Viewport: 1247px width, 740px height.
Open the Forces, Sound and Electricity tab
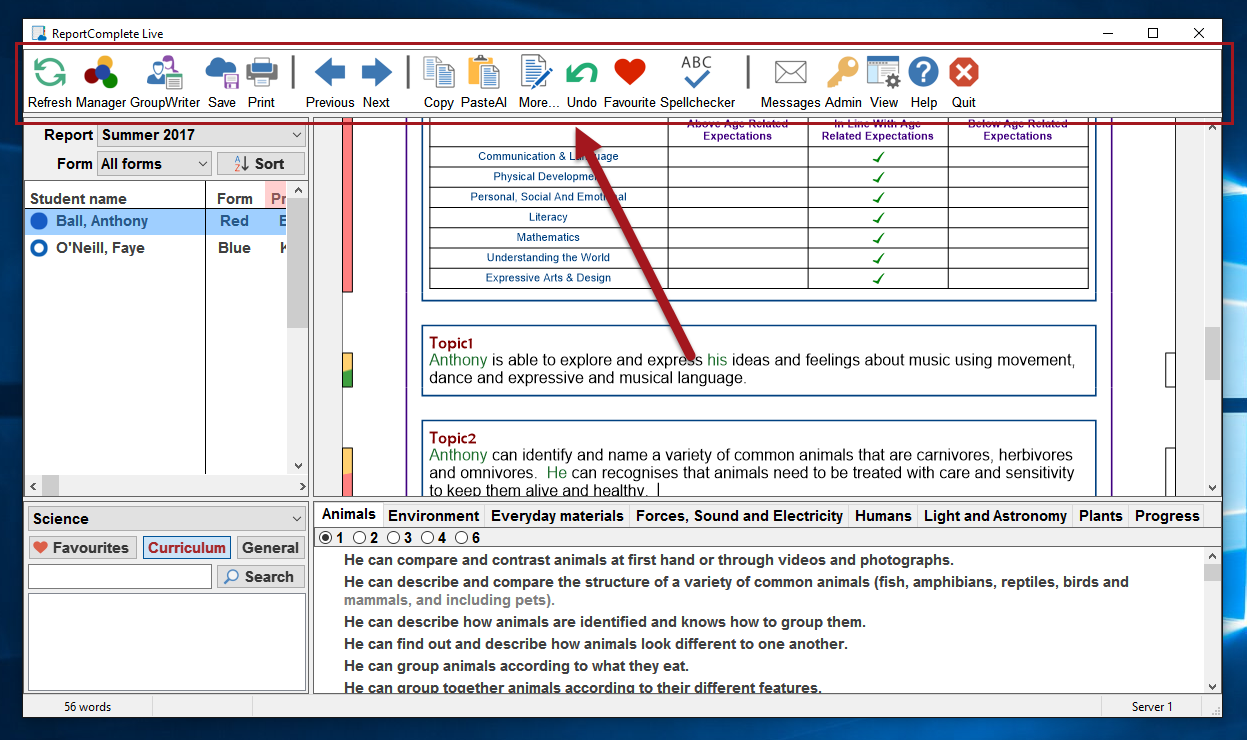(739, 516)
